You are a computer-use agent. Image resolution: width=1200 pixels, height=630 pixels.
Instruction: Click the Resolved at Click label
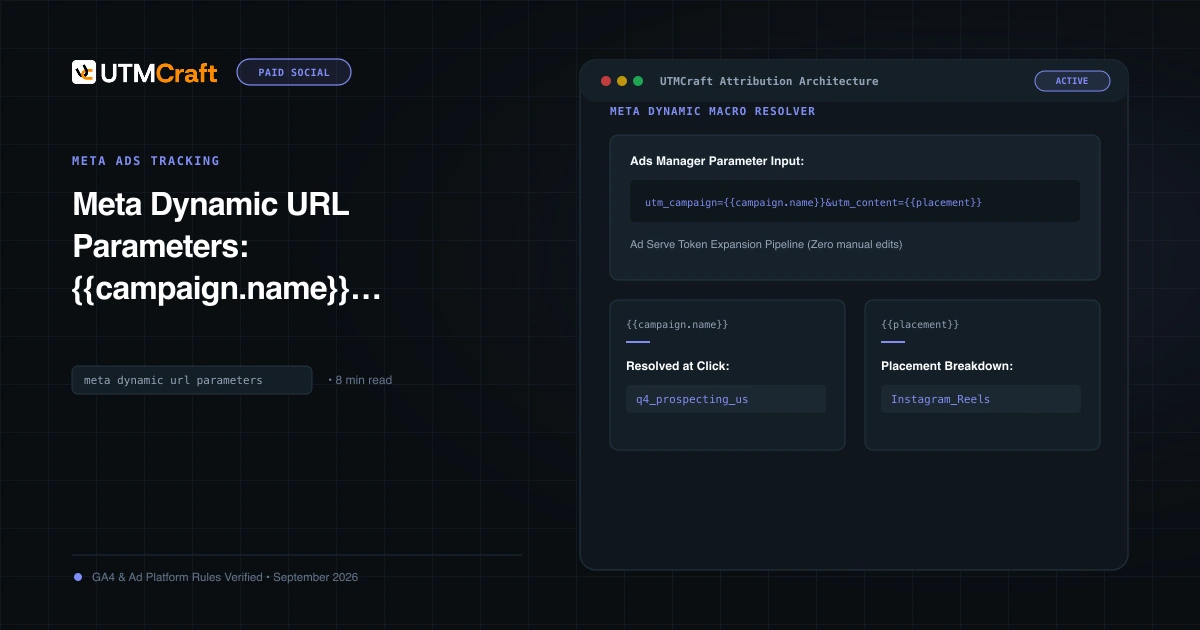[678, 366]
